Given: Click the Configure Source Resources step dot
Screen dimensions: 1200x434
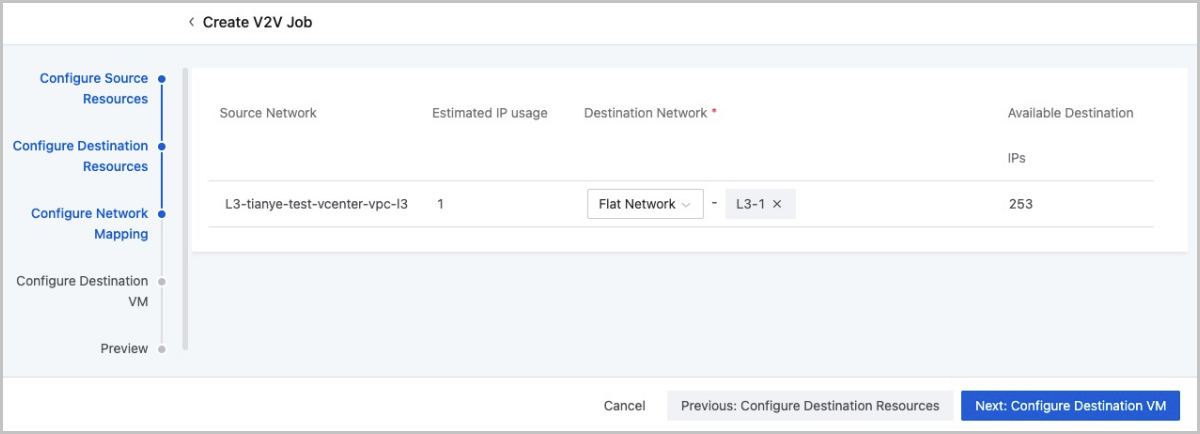Looking at the screenshot, I should pos(162,78).
